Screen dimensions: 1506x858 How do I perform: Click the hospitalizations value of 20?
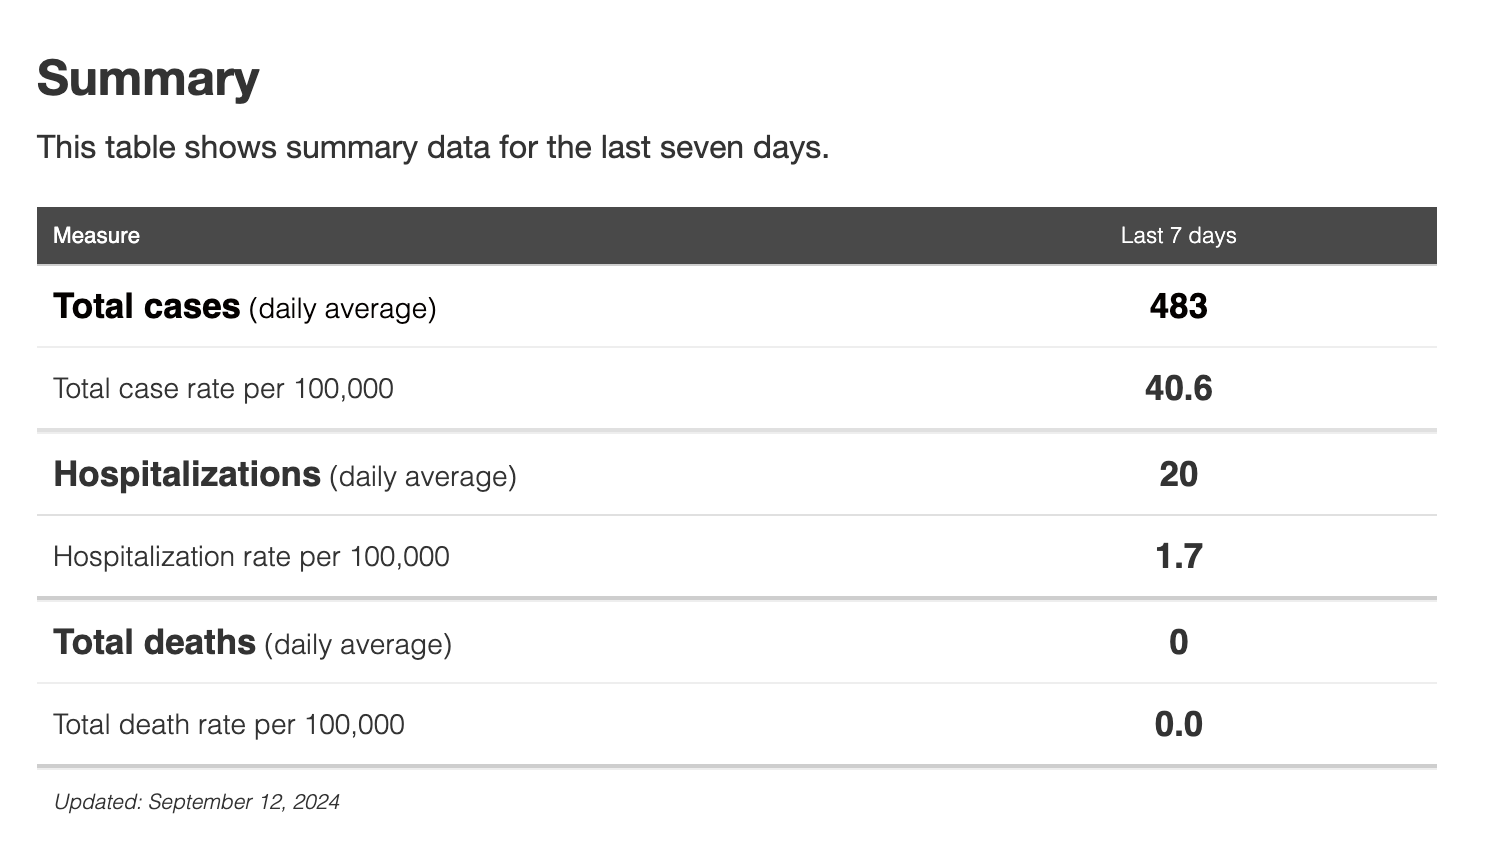pyautogui.click(x=1178, y=474)
